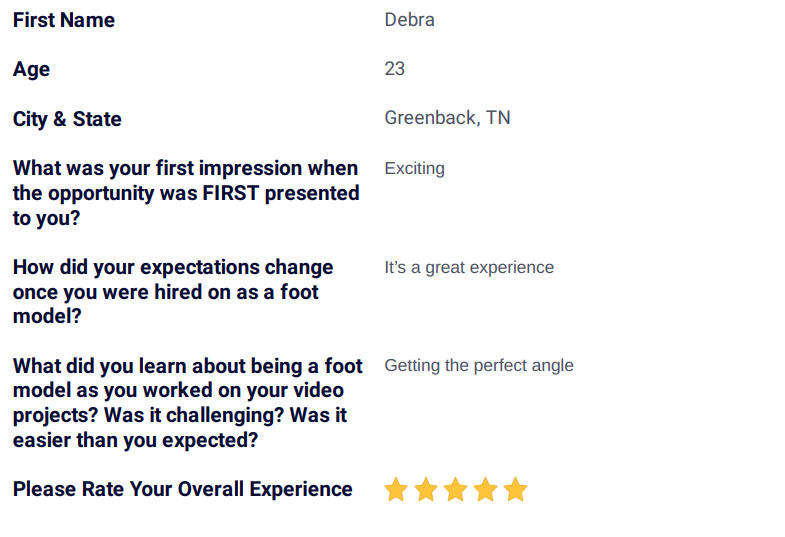Click the age value 23
The image size is (785, 537).
[395, 69]
